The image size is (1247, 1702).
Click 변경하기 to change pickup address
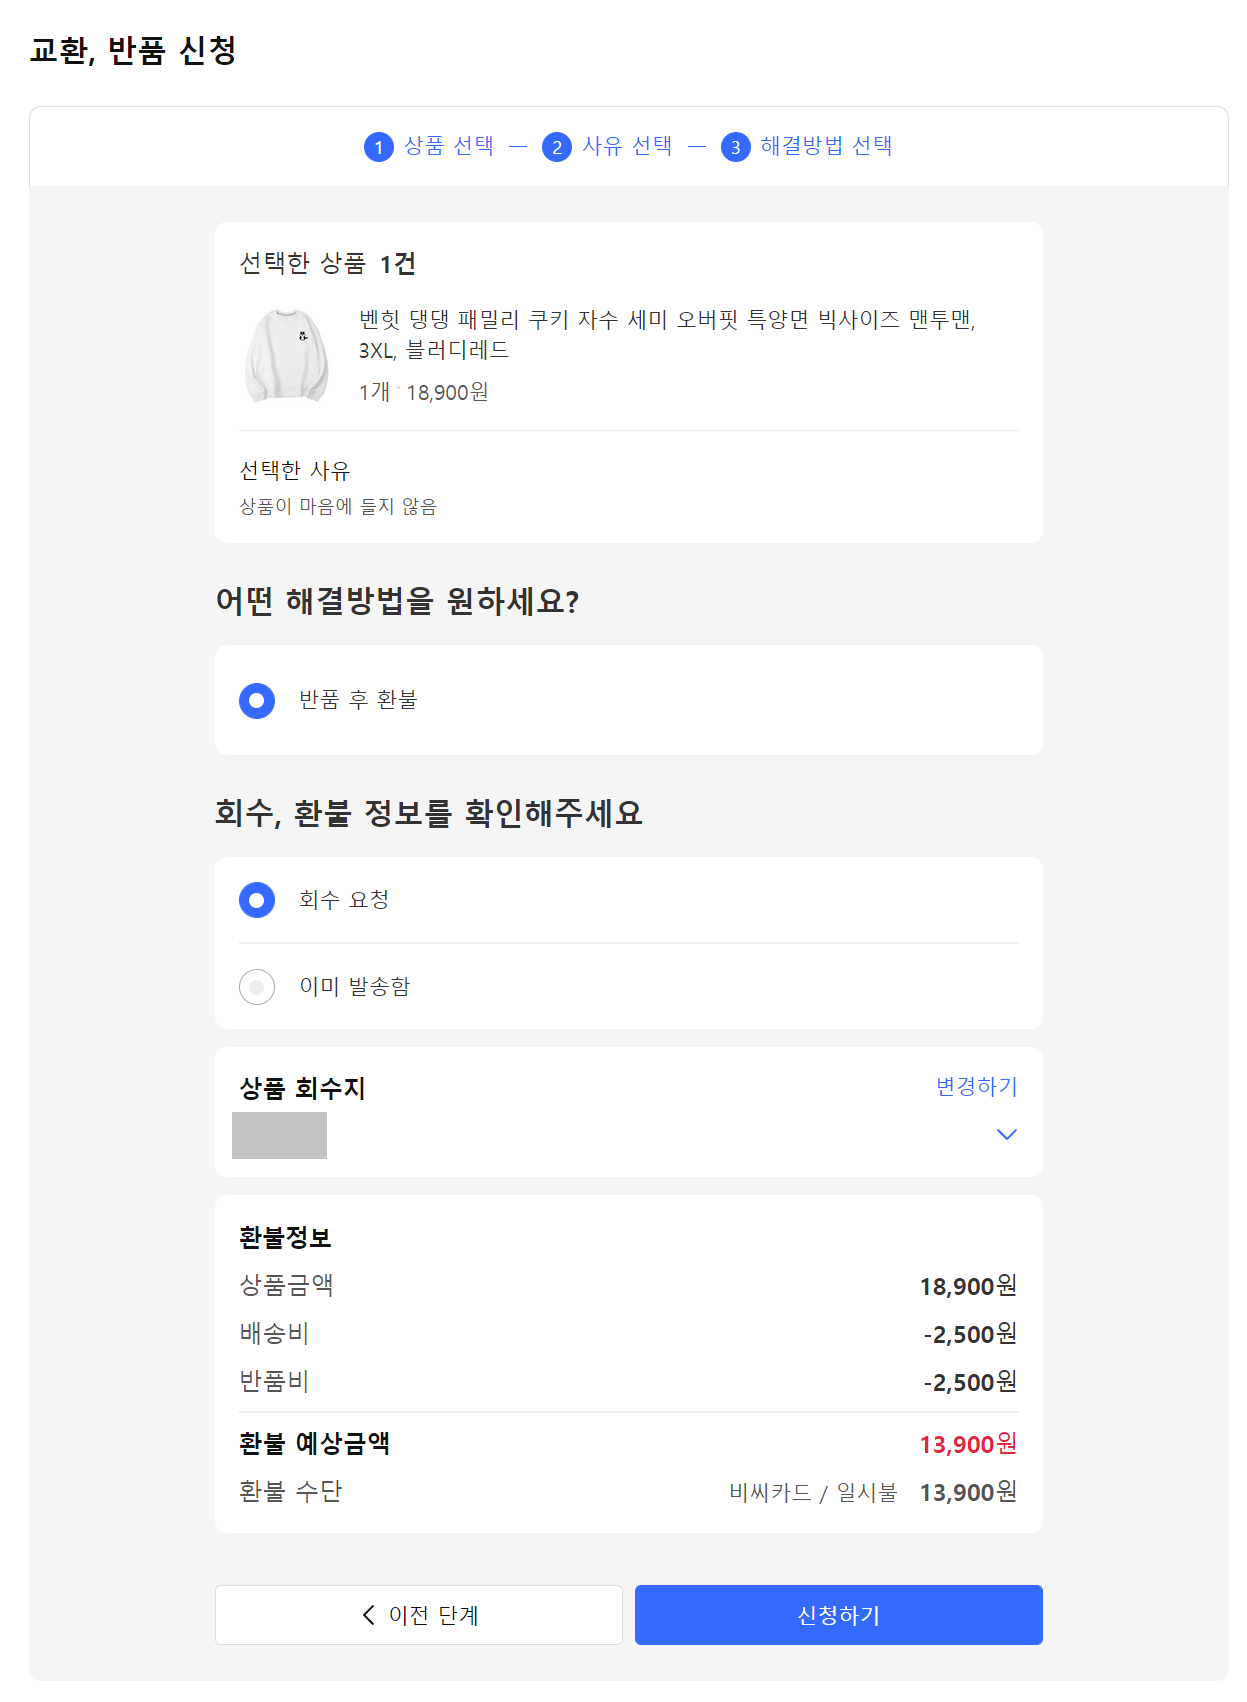tap(976, 1087)
